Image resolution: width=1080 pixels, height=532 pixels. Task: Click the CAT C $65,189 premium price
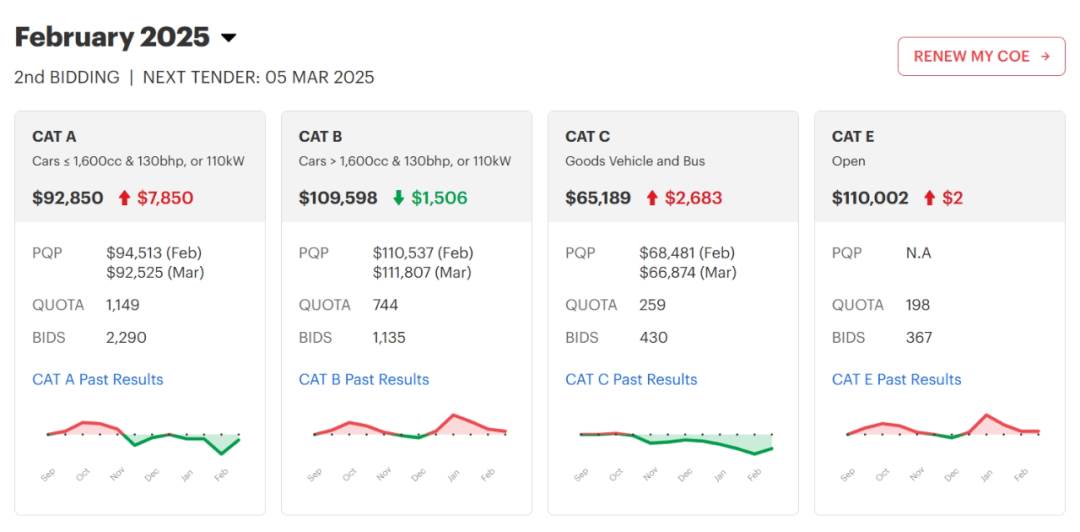(598, 198)
